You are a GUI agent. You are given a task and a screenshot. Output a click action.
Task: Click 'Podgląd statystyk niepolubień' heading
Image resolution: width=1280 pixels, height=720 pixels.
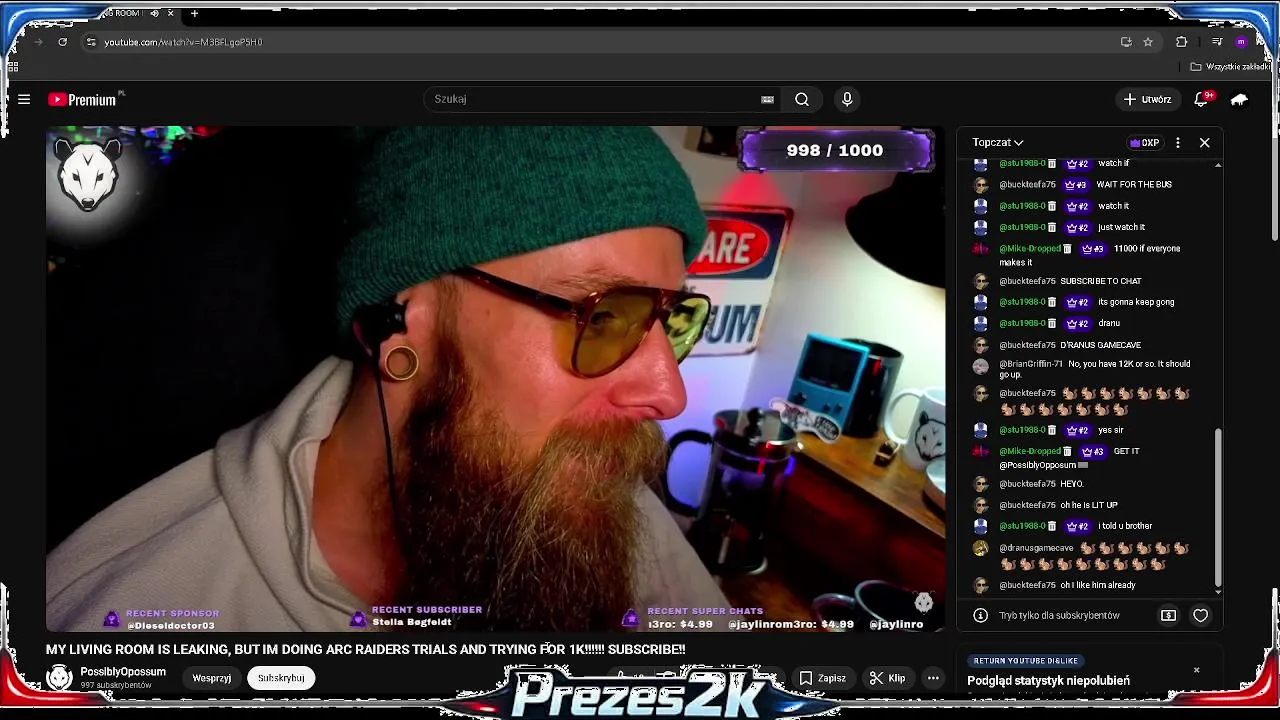click(x=1048, y=681)
